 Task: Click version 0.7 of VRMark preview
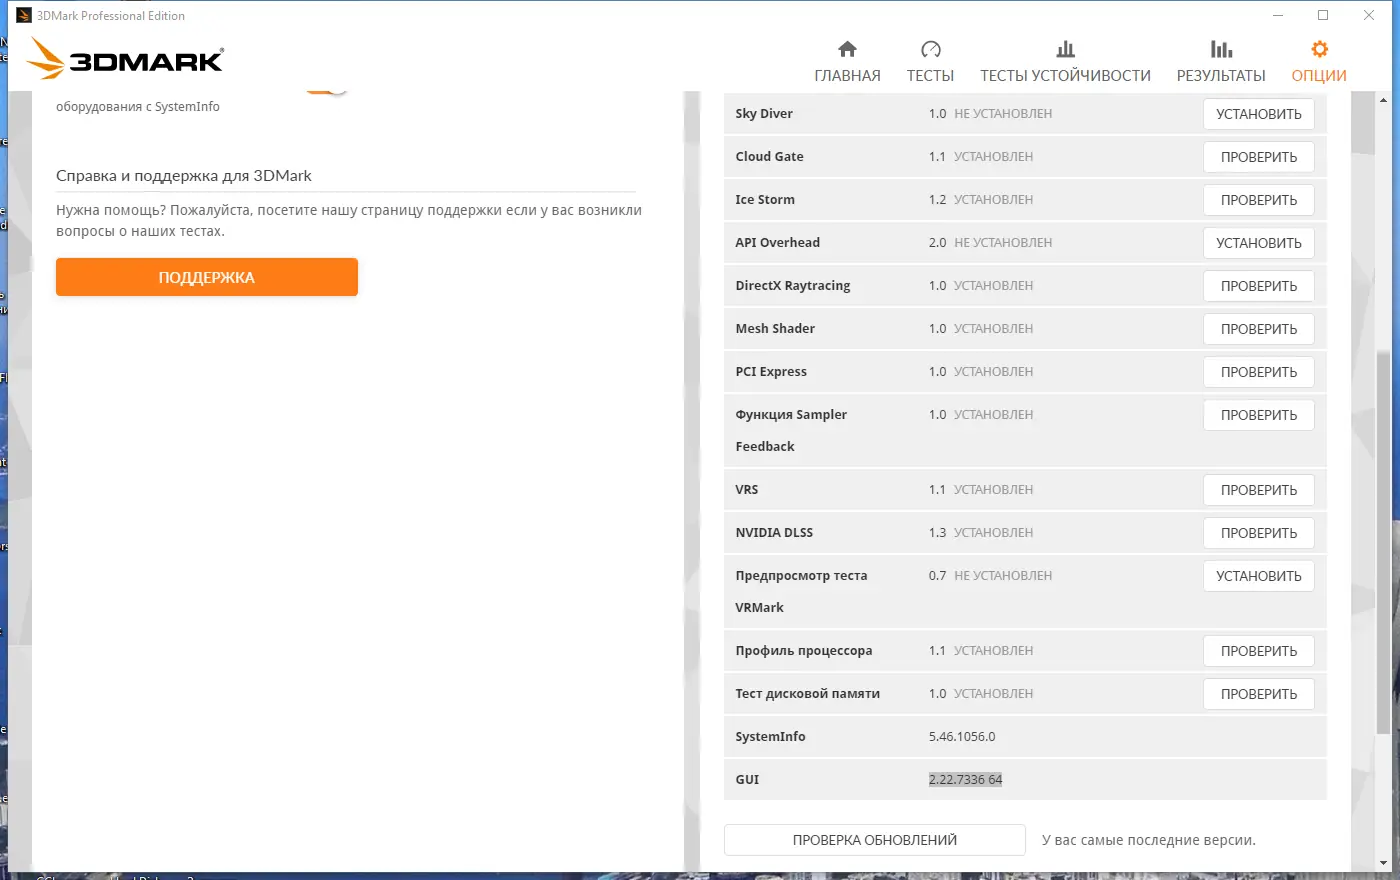[937, 576]
